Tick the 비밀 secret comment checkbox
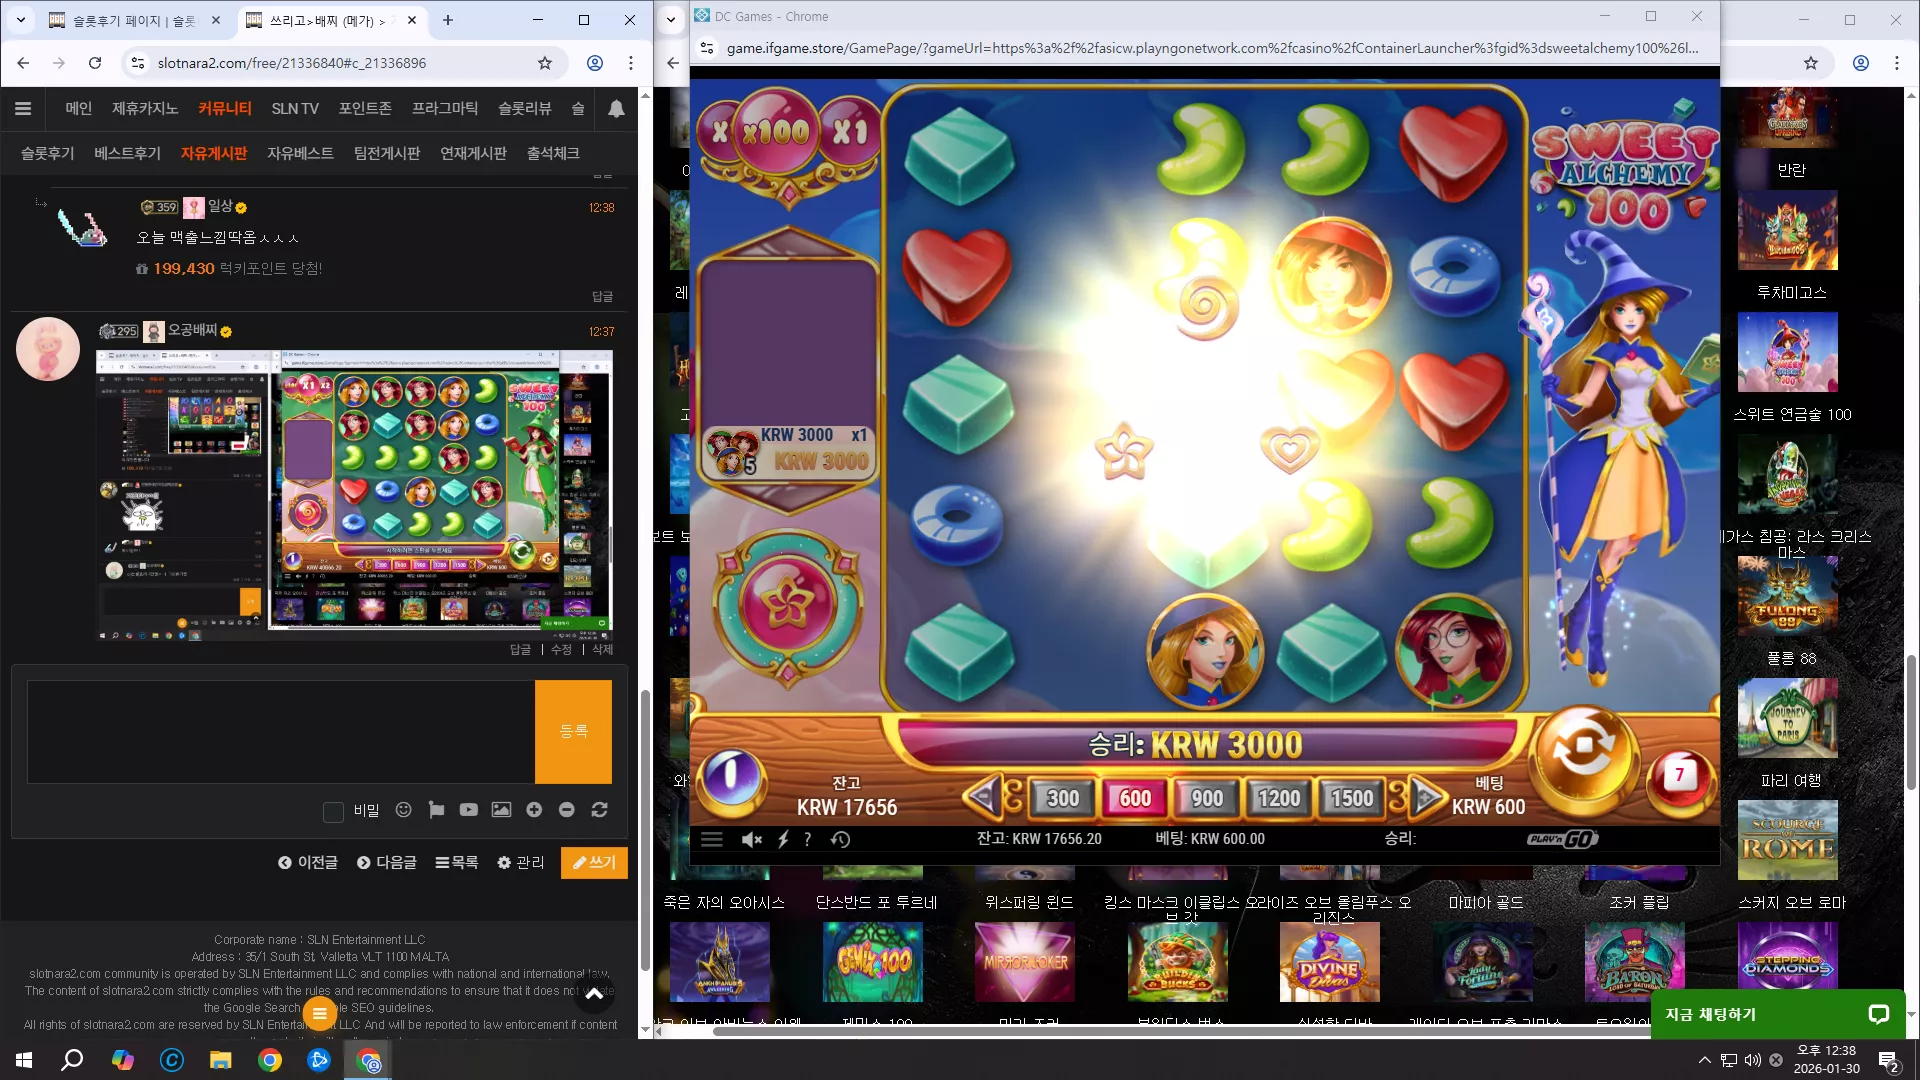This screenshot has height=1080, width=1920. tap(334, 811)
